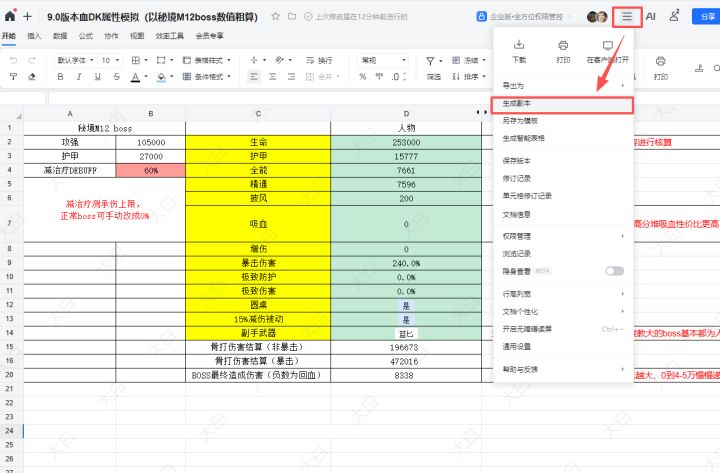Image resolution: width=720 pixels, height=473 pixels.
Task: Open the 默认字体 font dropdown
Action: point(75,60)
